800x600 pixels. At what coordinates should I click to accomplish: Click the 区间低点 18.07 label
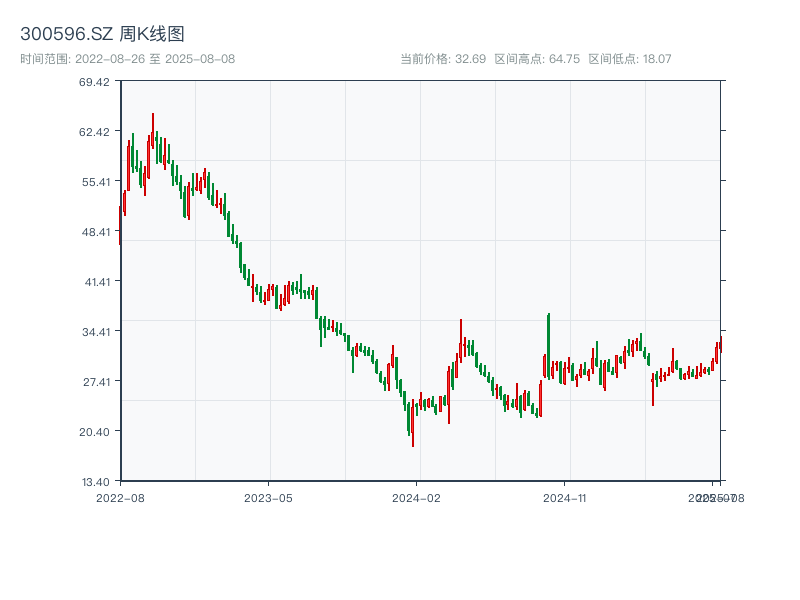[630, 59]
